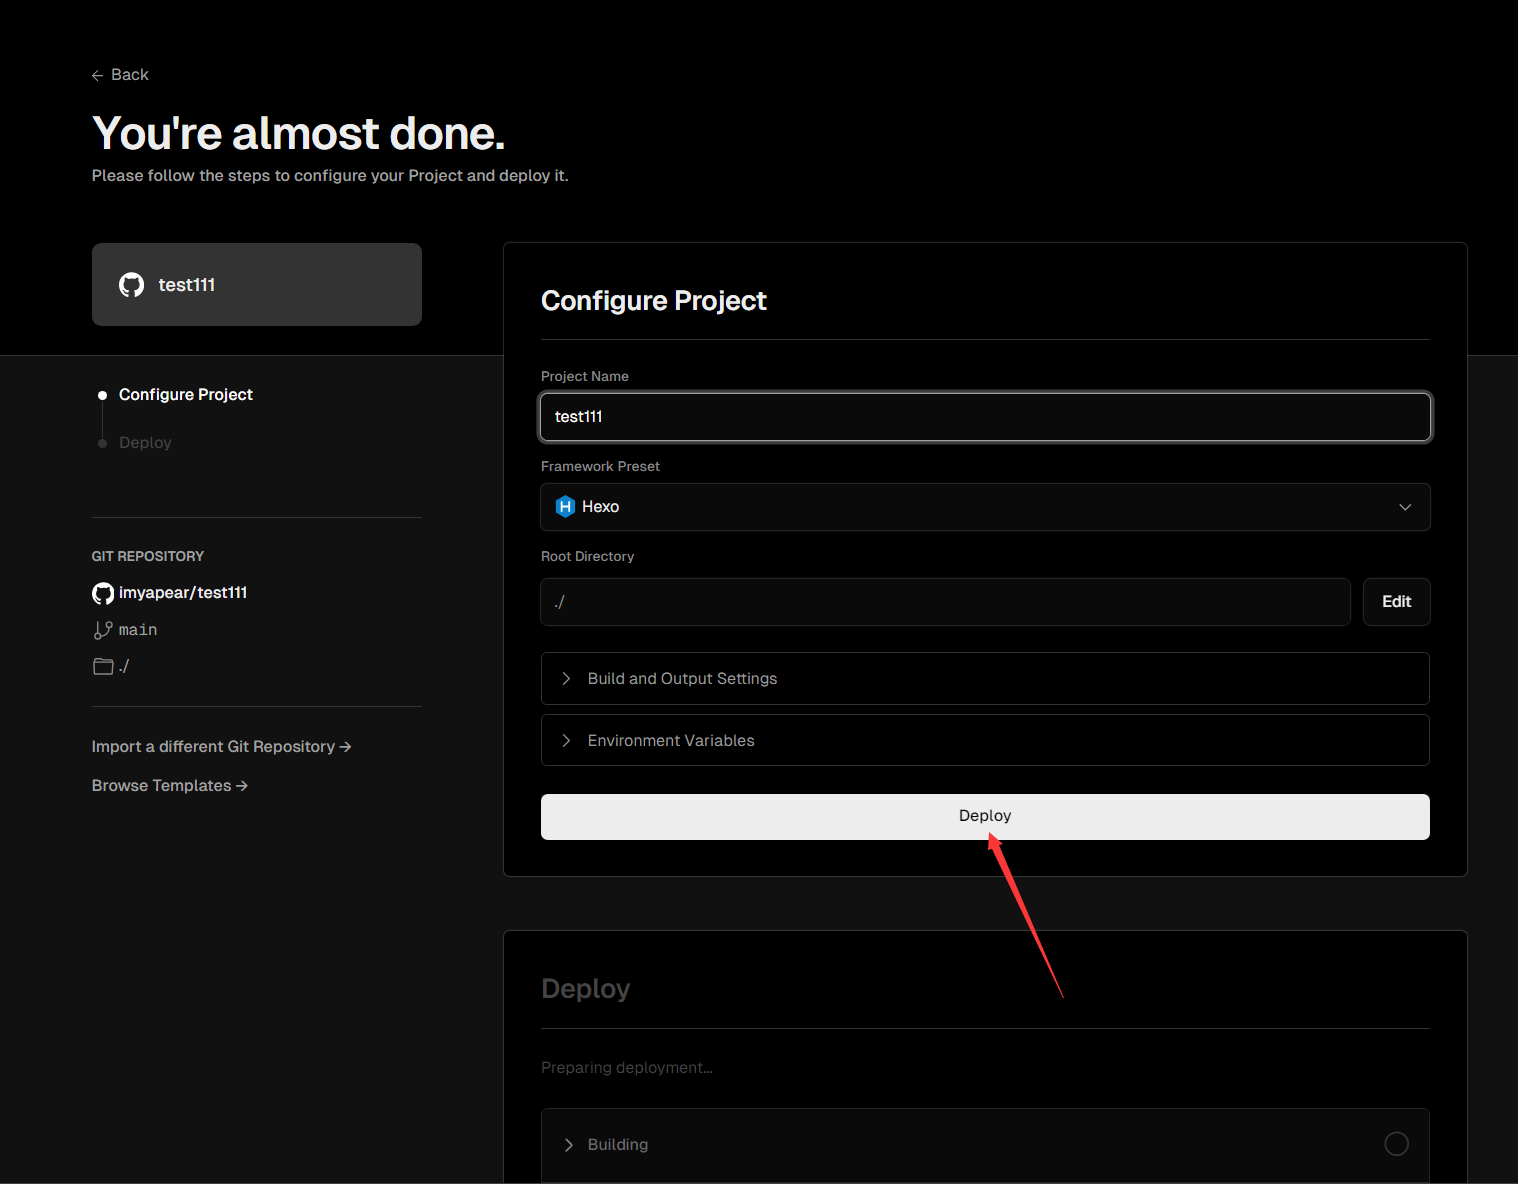Open Import a different Git Repository link
The image size is (1518, 1184).
(x=221, y=747)
